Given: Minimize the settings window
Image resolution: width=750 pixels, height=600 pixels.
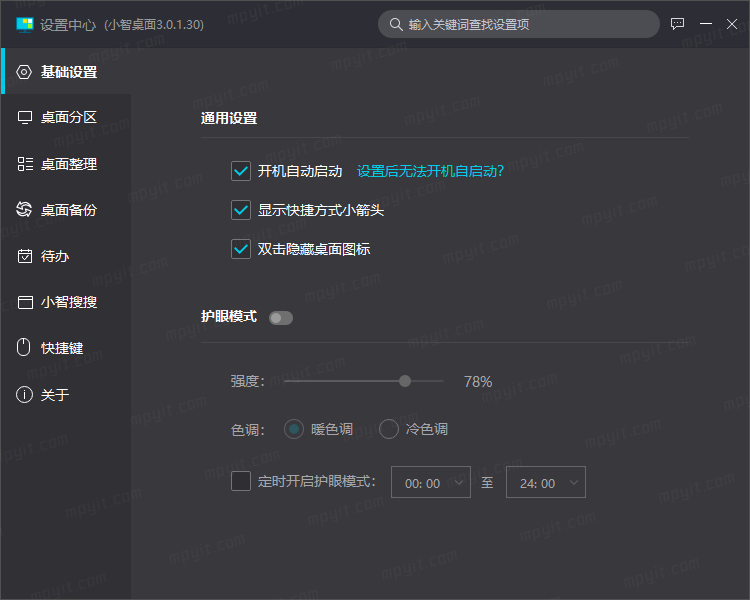Looking at the screenshot, I should [706, 24].
